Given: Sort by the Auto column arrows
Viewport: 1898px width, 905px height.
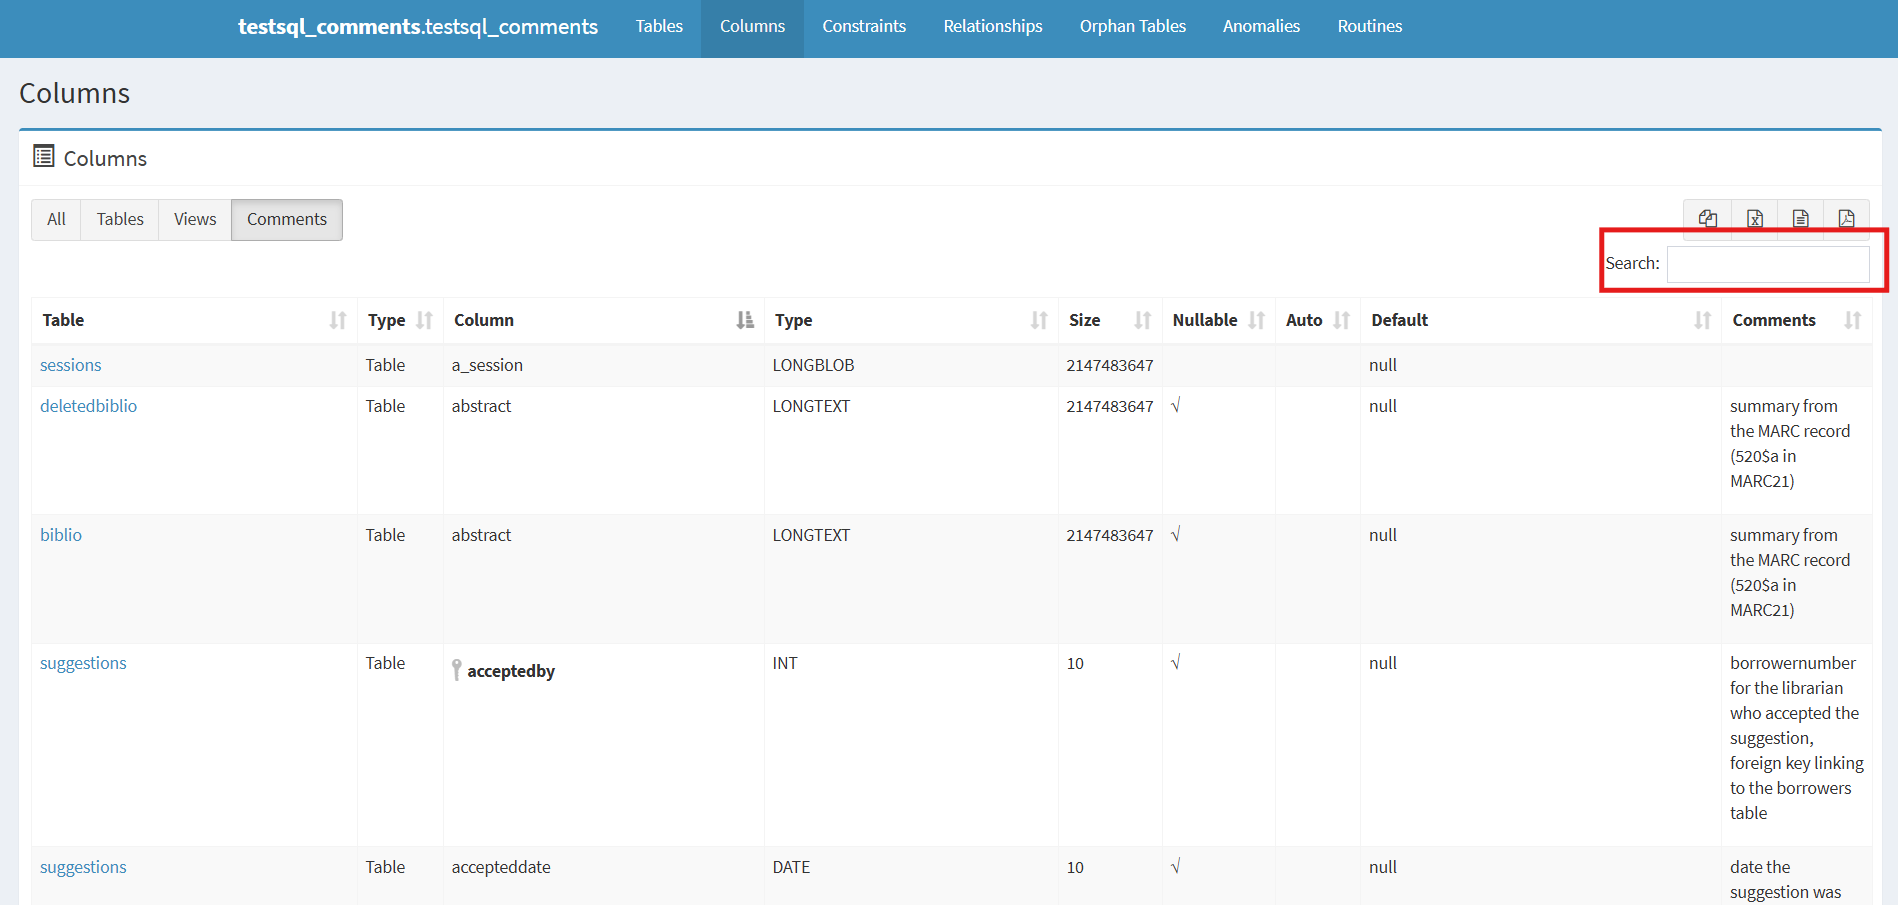Looking at the screenshot, I should pos(1341,320).
